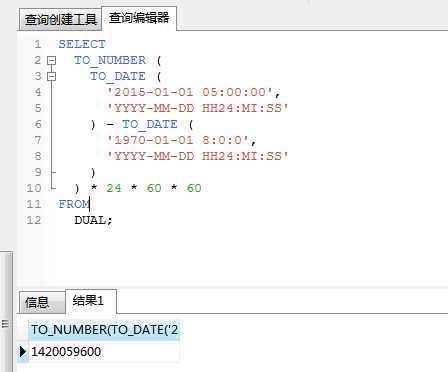Select the result cell 1420059600
Image resolution: width=448 pixels, height=372 pixels.
[104, 351]
